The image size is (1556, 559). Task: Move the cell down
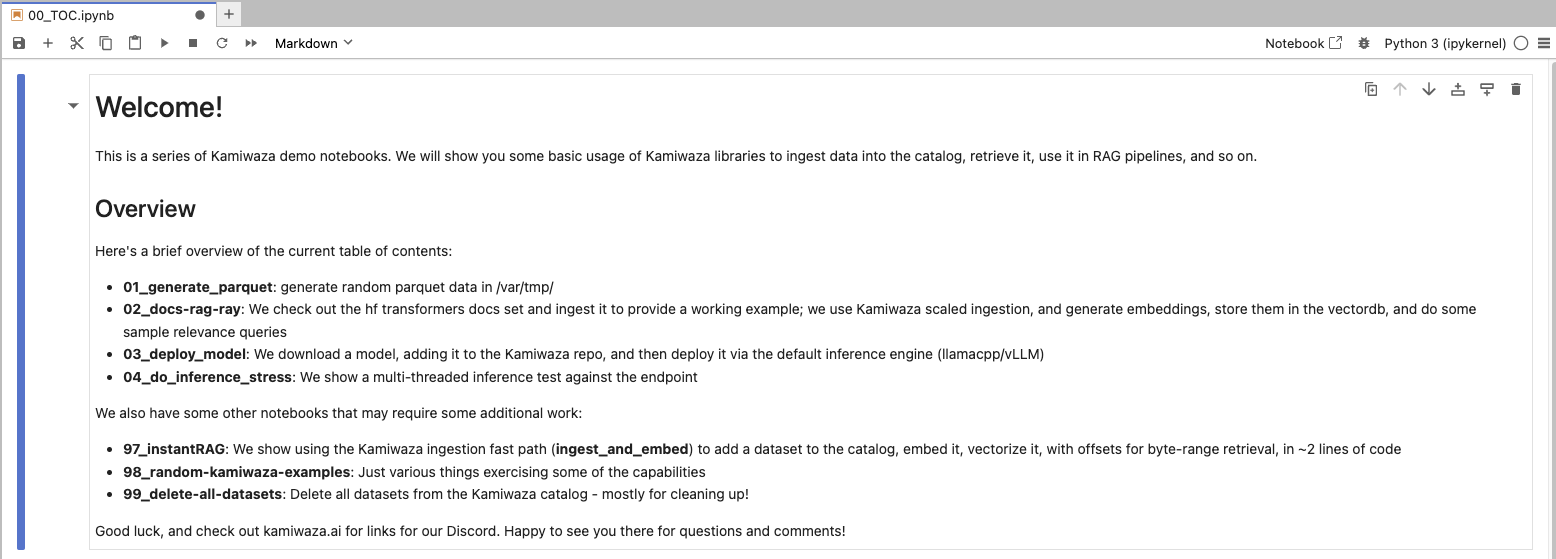pos(1429,89)
